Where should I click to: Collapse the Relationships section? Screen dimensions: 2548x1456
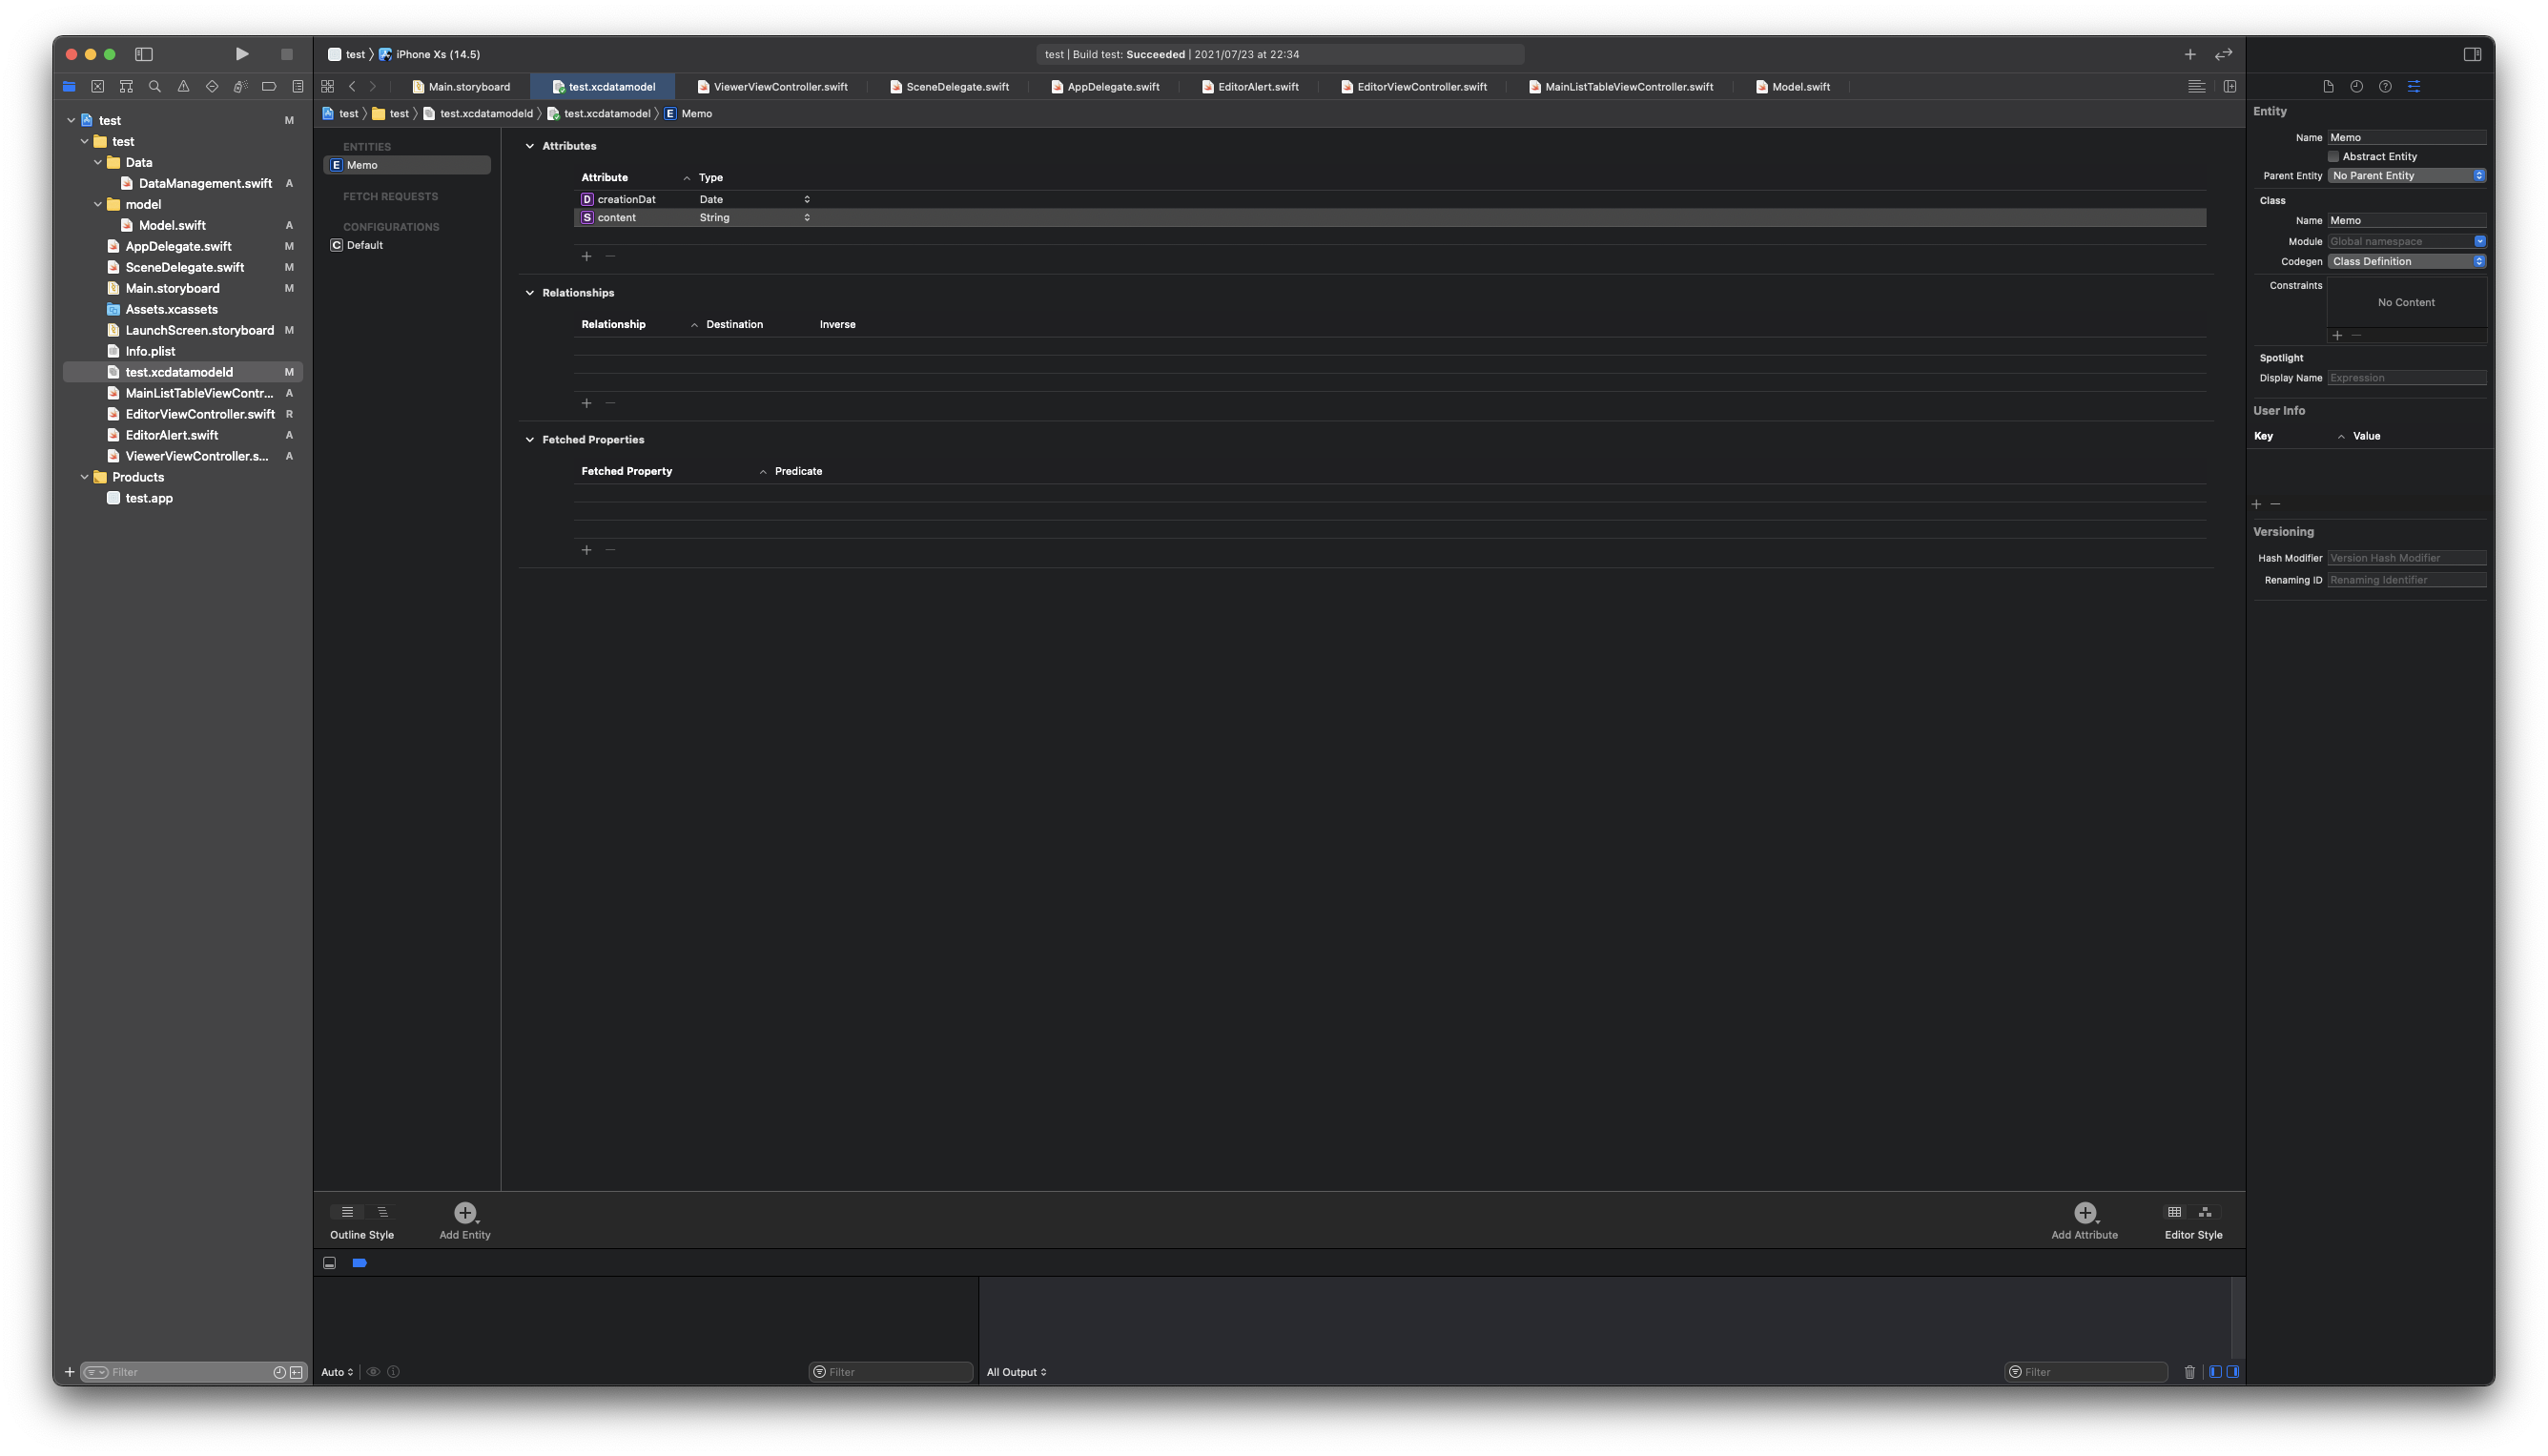click(x=530, y=293)
